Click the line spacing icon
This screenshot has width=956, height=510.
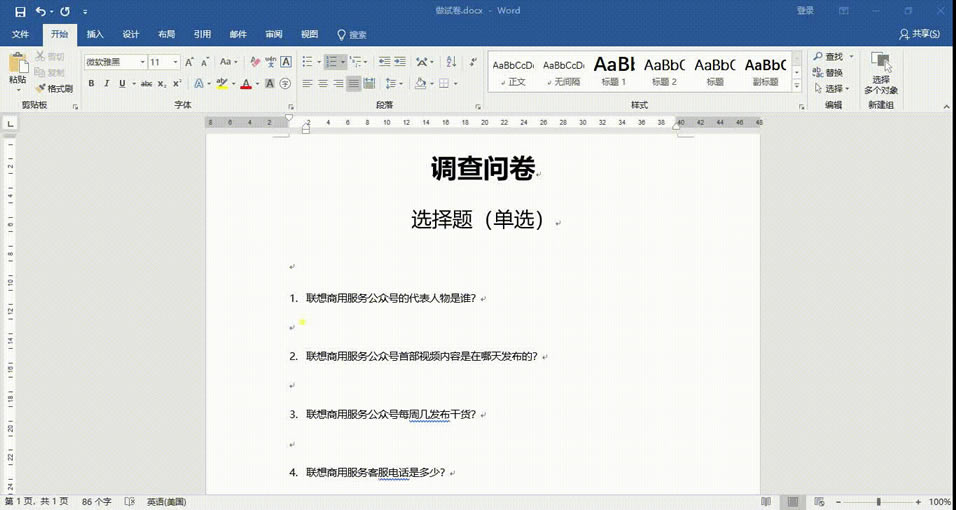(x=391, y=84)
